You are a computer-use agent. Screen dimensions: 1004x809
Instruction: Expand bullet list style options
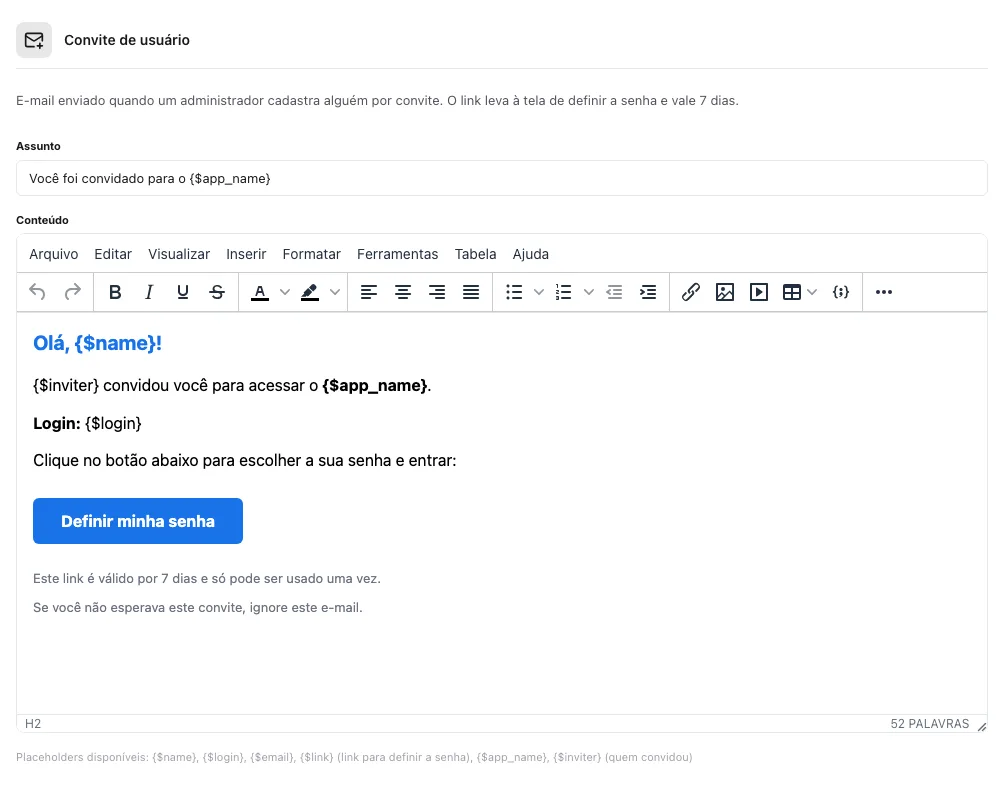pyautogui.click(x=539, y=292)
